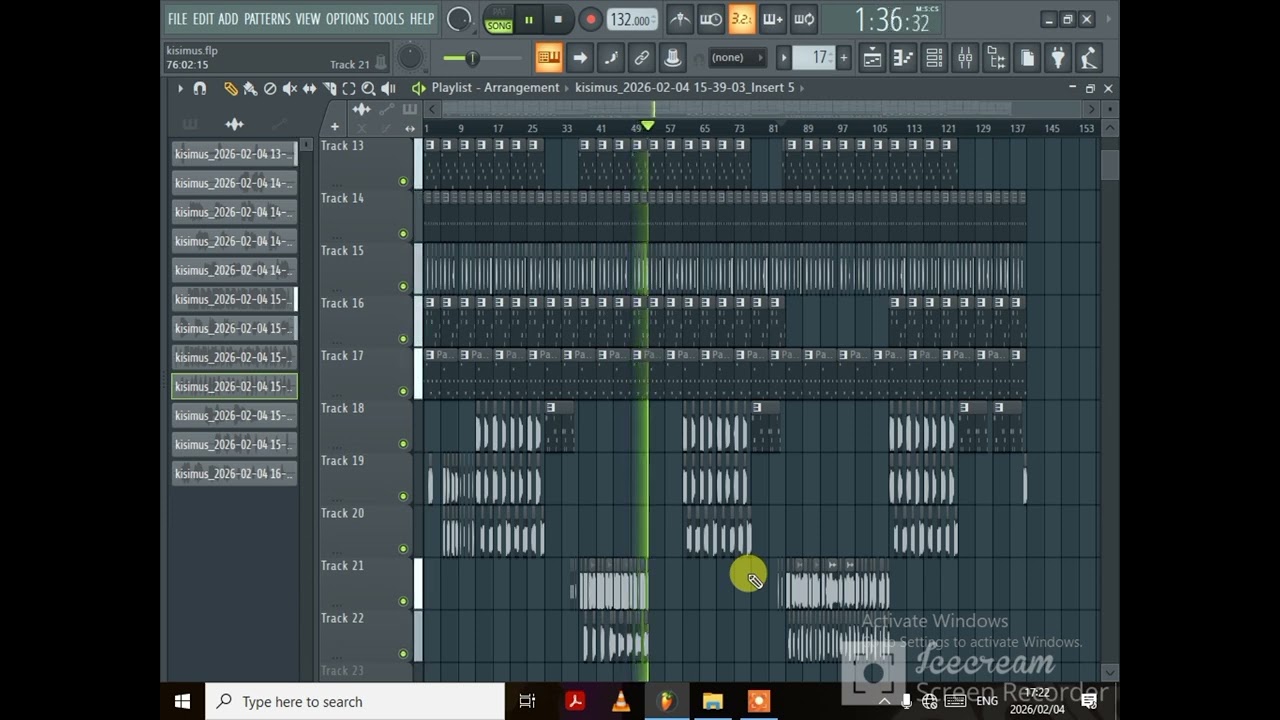Open the PATTERNS menu
This screenshot has width=1280, height=720.
point(267,19)
